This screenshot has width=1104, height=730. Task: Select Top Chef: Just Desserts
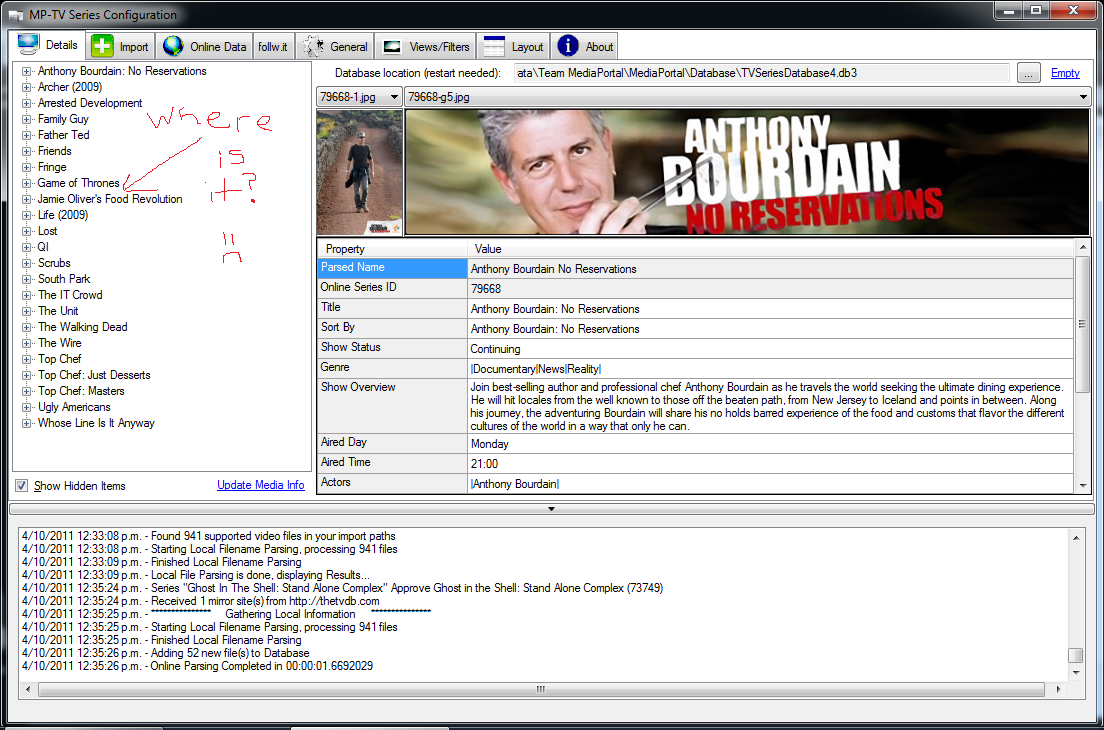pyautogui.click(x=94, y=375)
